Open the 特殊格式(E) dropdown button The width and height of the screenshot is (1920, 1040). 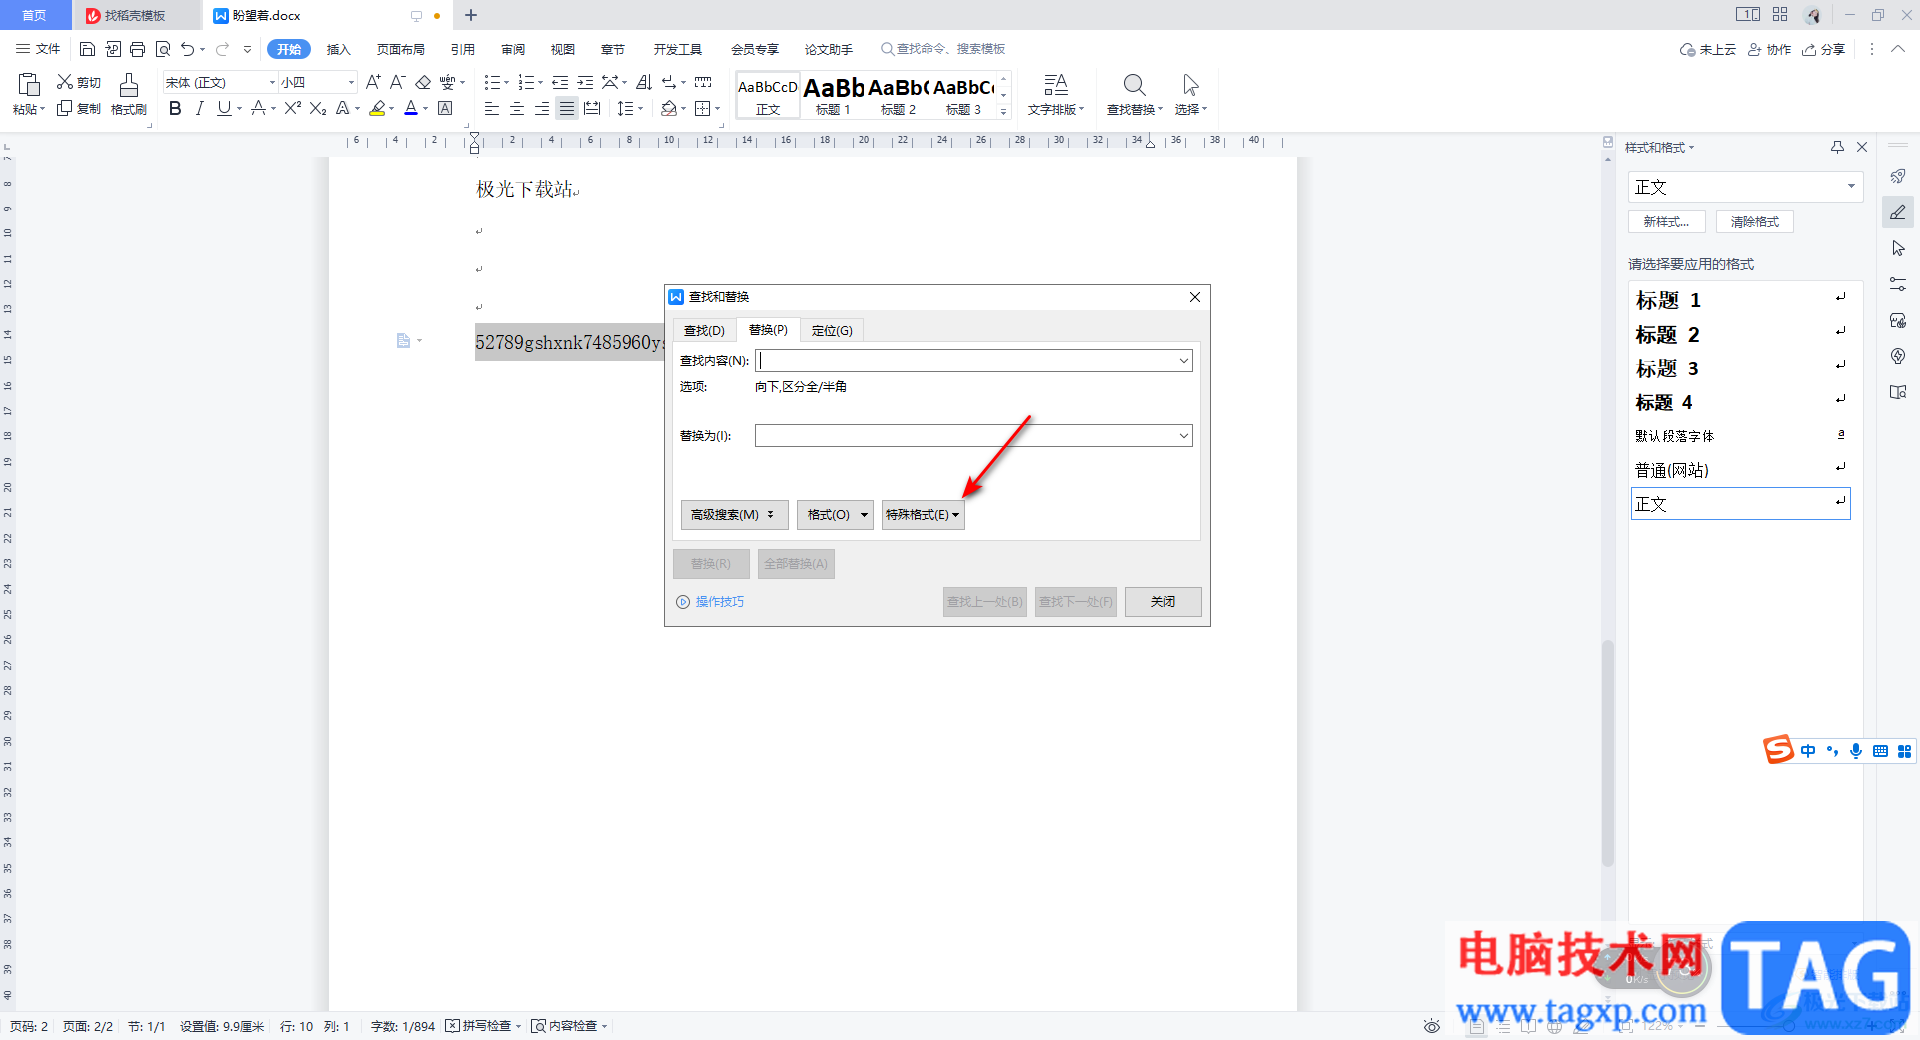point(923,514)
